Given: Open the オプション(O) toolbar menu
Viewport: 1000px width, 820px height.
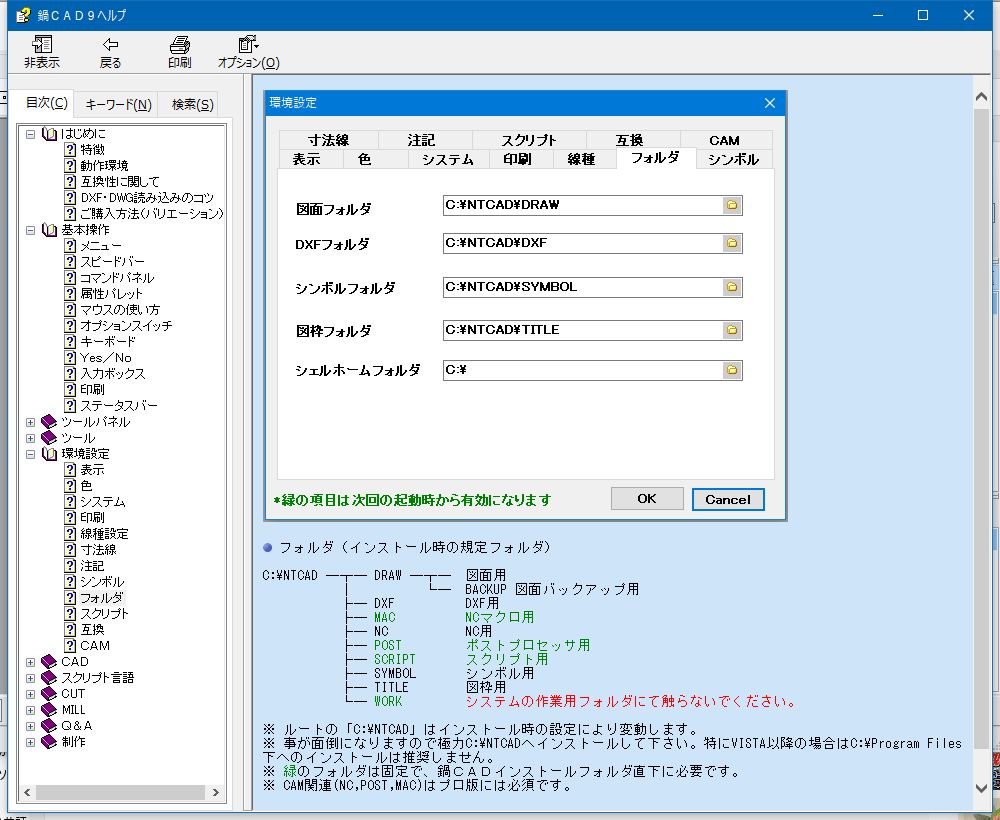Looking at the screenshot, I should [248, 52].
